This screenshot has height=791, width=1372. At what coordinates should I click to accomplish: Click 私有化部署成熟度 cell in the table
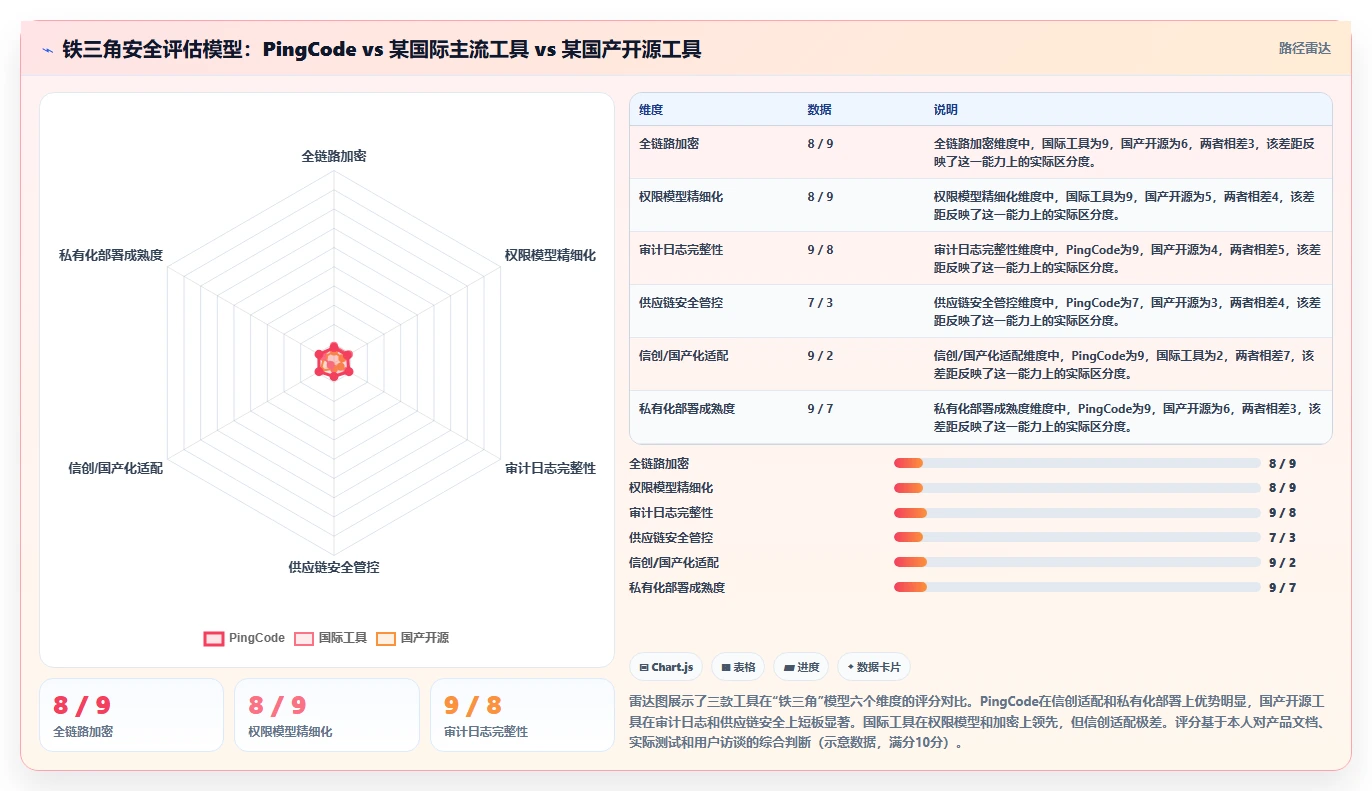(x=687, y=409)
